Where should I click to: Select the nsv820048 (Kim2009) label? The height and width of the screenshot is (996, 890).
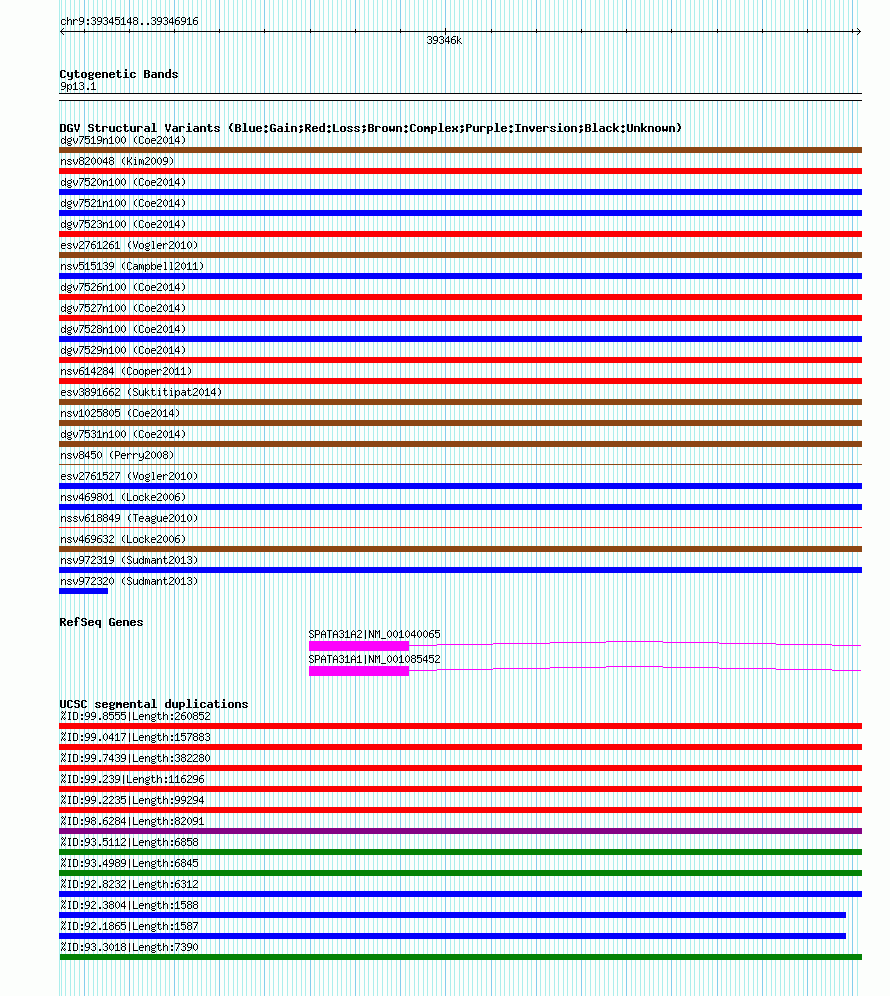coord(117,161)
